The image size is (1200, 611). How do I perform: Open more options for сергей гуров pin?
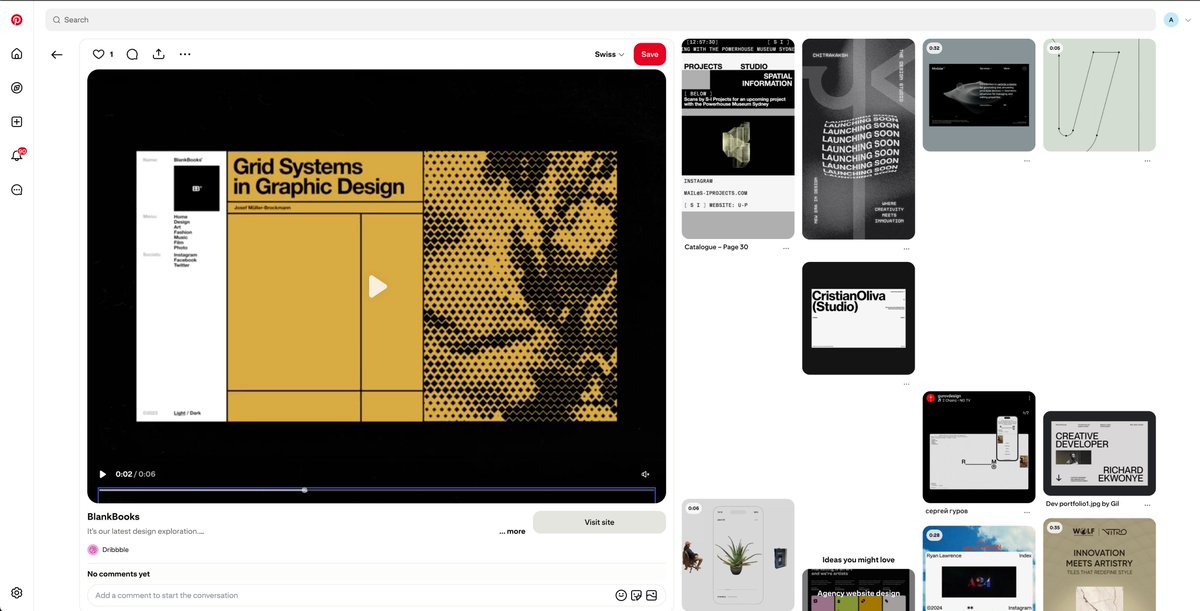pyautogui.click(x=1027, y=511)
